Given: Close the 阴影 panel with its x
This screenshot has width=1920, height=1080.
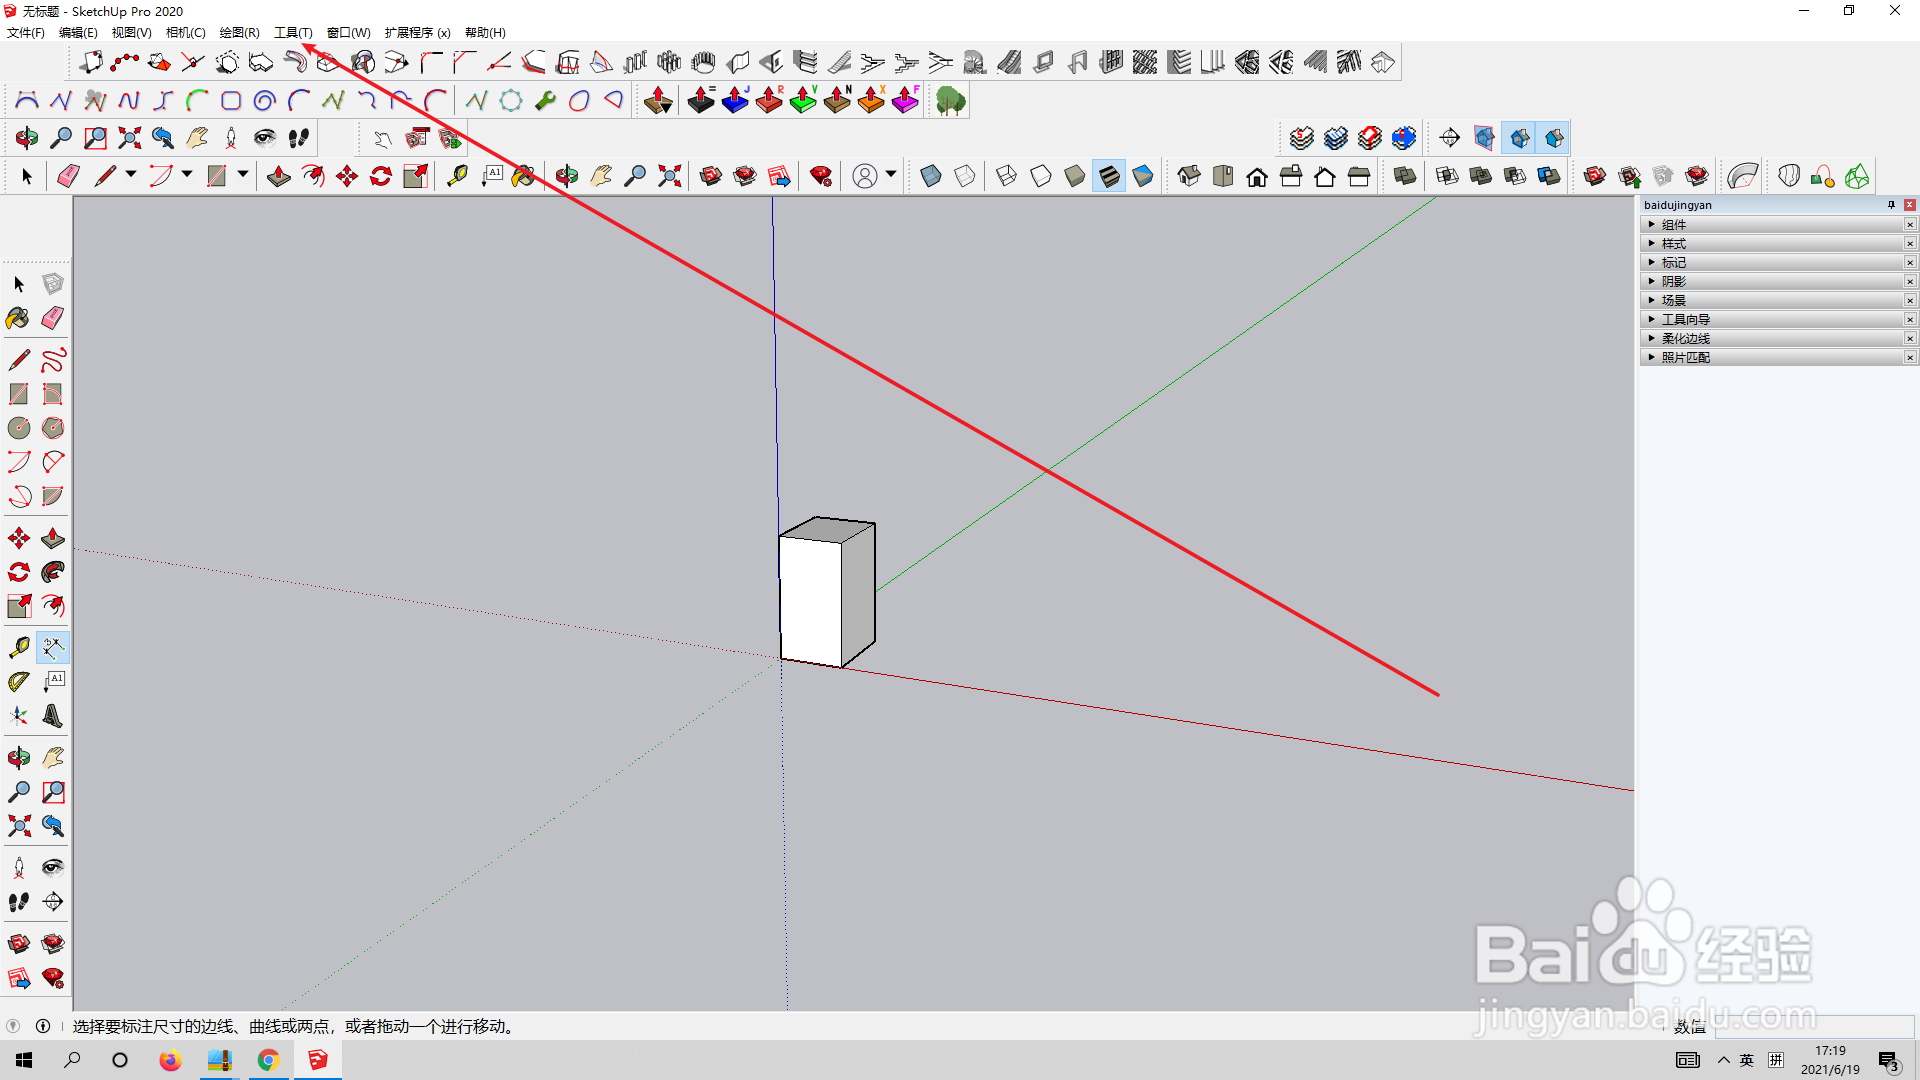Looking at the screenshot, I should click(1910, 282).
